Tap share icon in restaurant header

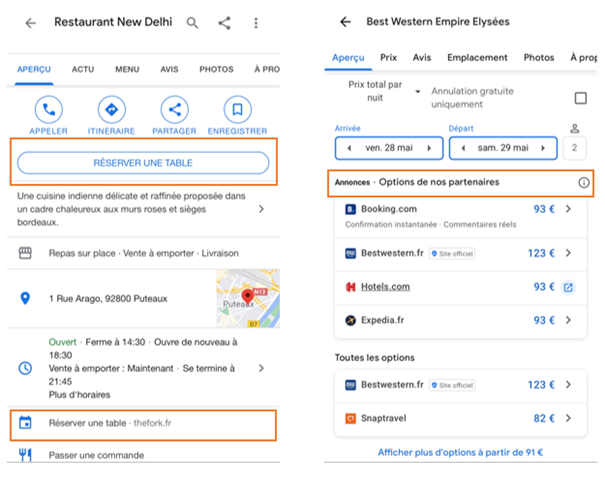click(x=225, y=23)
